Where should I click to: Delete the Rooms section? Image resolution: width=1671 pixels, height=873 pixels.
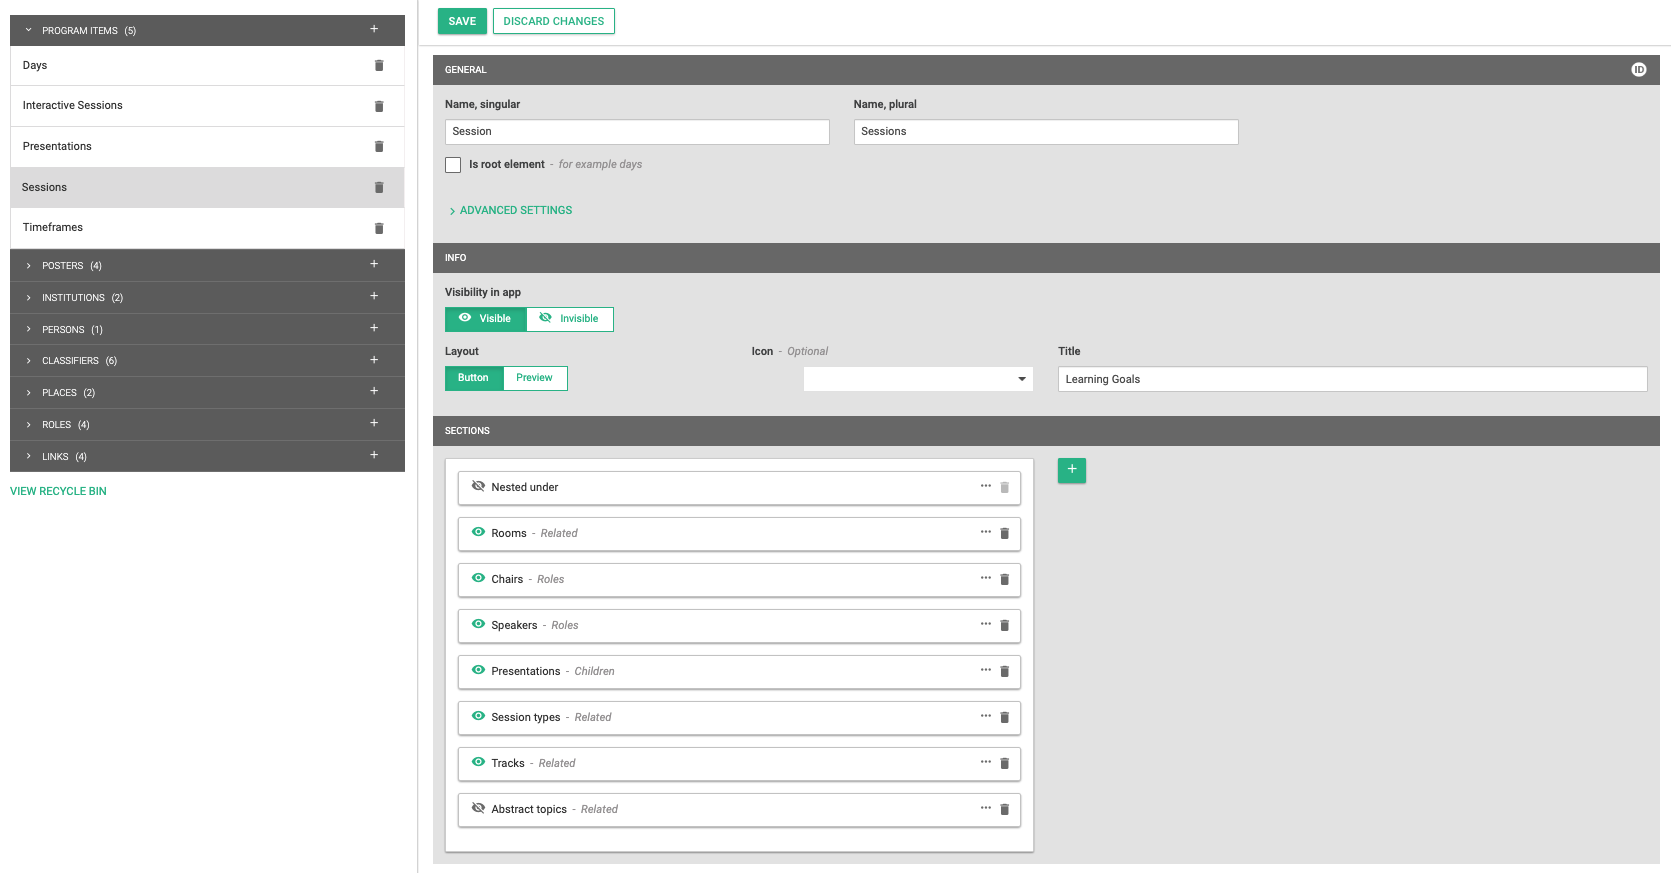(x=1005, y=534)
